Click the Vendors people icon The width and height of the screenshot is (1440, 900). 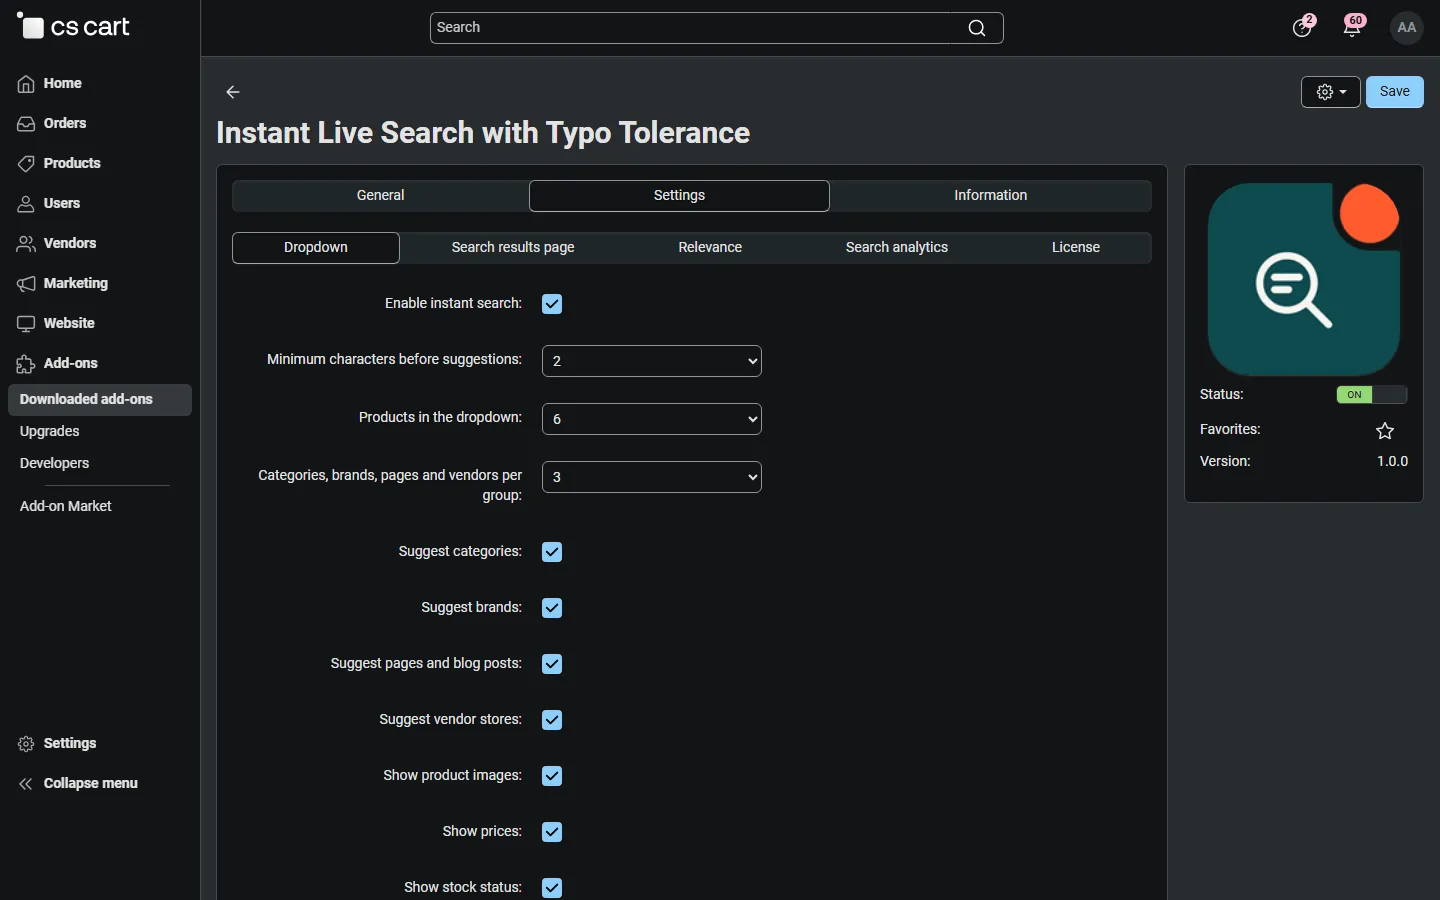26,244
